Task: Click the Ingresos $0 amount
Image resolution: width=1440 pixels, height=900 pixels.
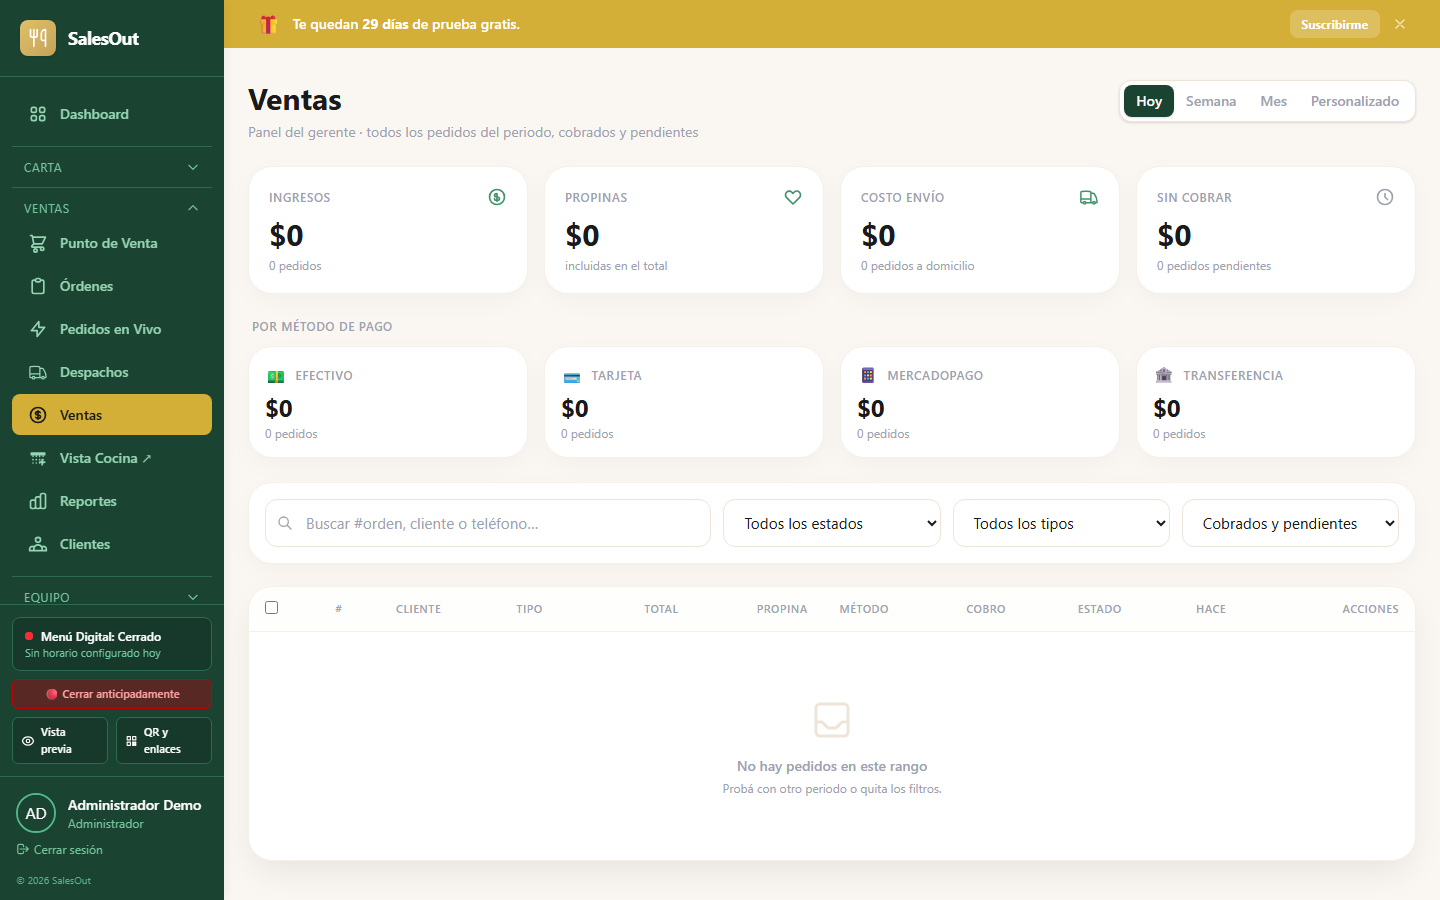Action: [286, 236]
